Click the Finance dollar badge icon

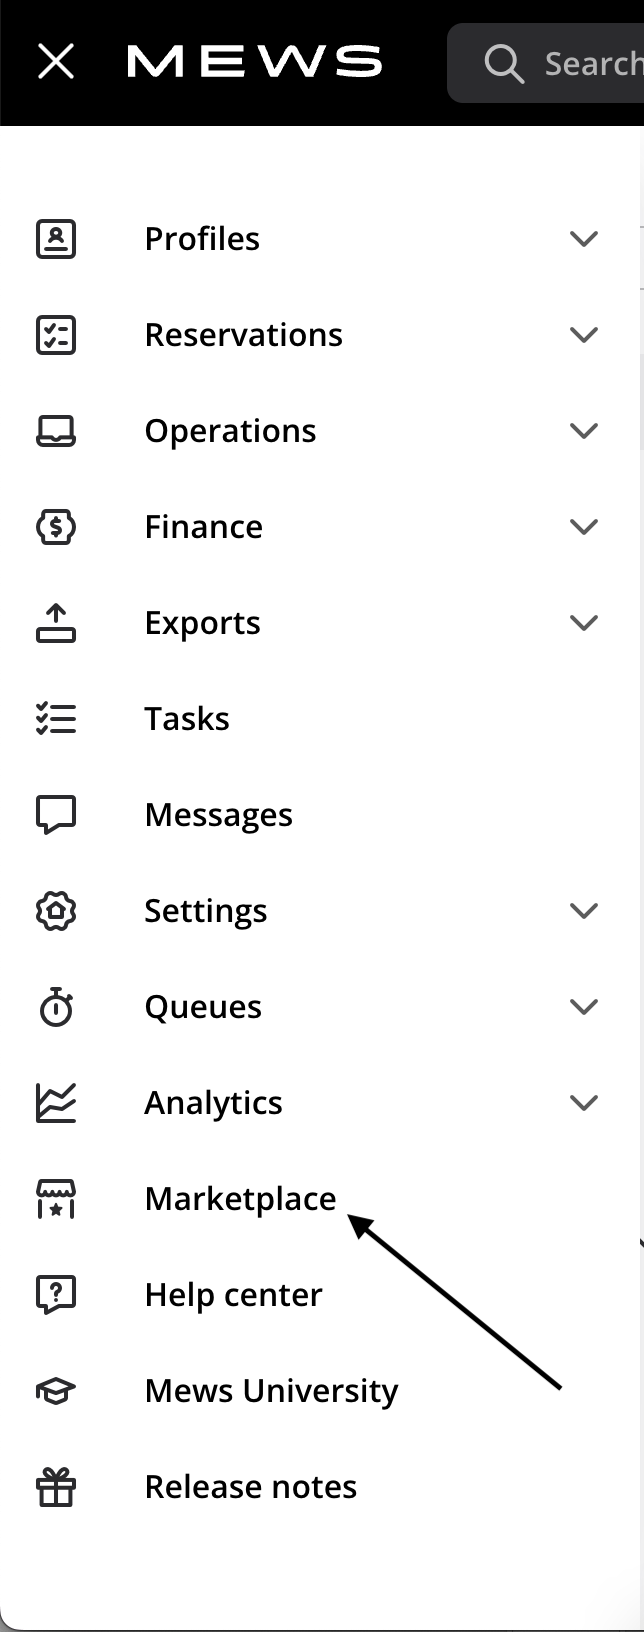click(x=56, y=527)
